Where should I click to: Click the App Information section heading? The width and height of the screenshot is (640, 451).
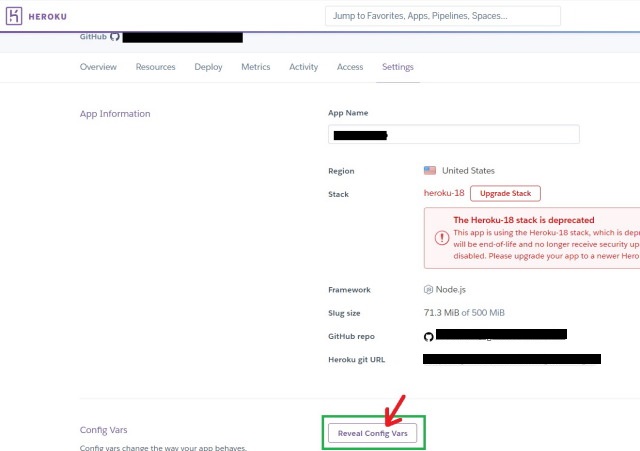pos(115,114)
